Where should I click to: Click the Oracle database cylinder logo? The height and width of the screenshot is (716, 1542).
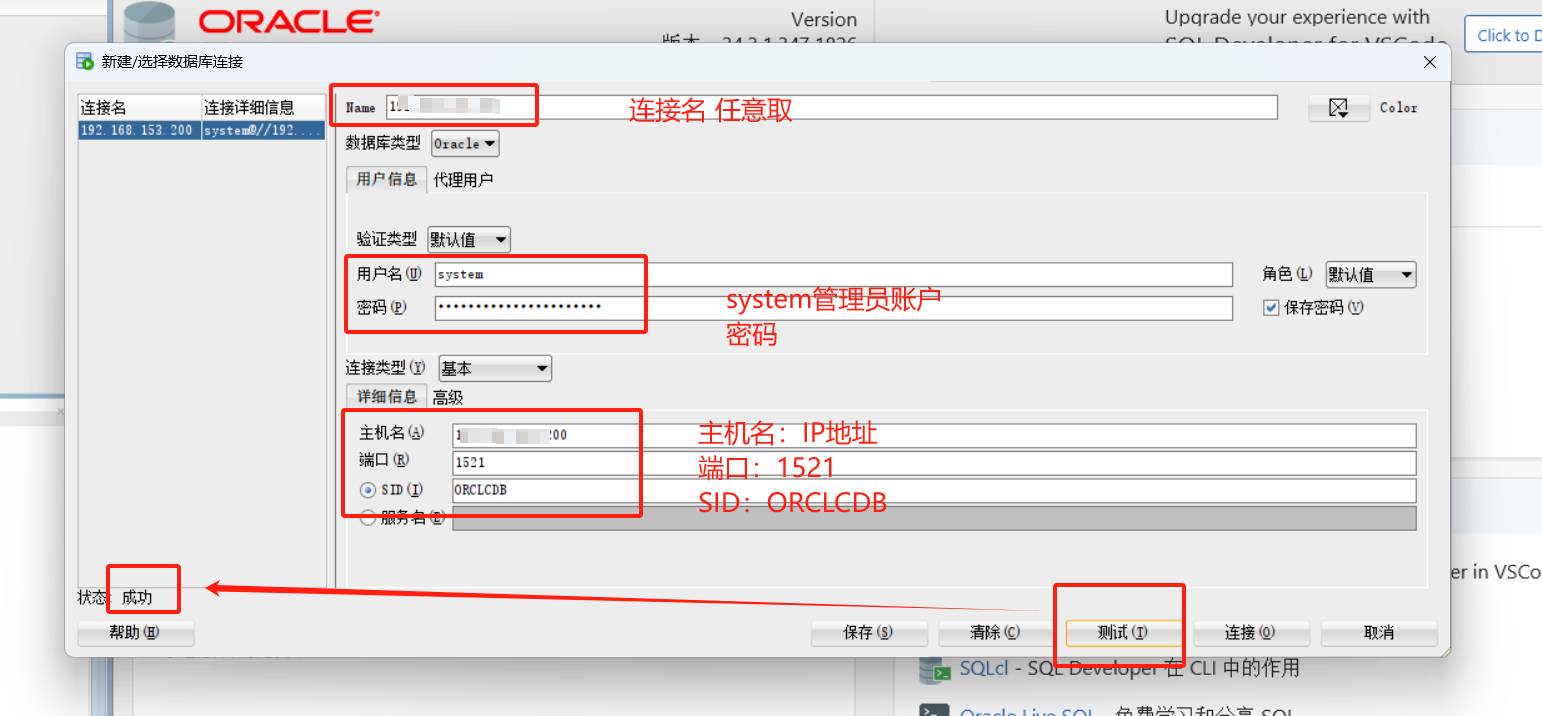click(x=151, y=22)
